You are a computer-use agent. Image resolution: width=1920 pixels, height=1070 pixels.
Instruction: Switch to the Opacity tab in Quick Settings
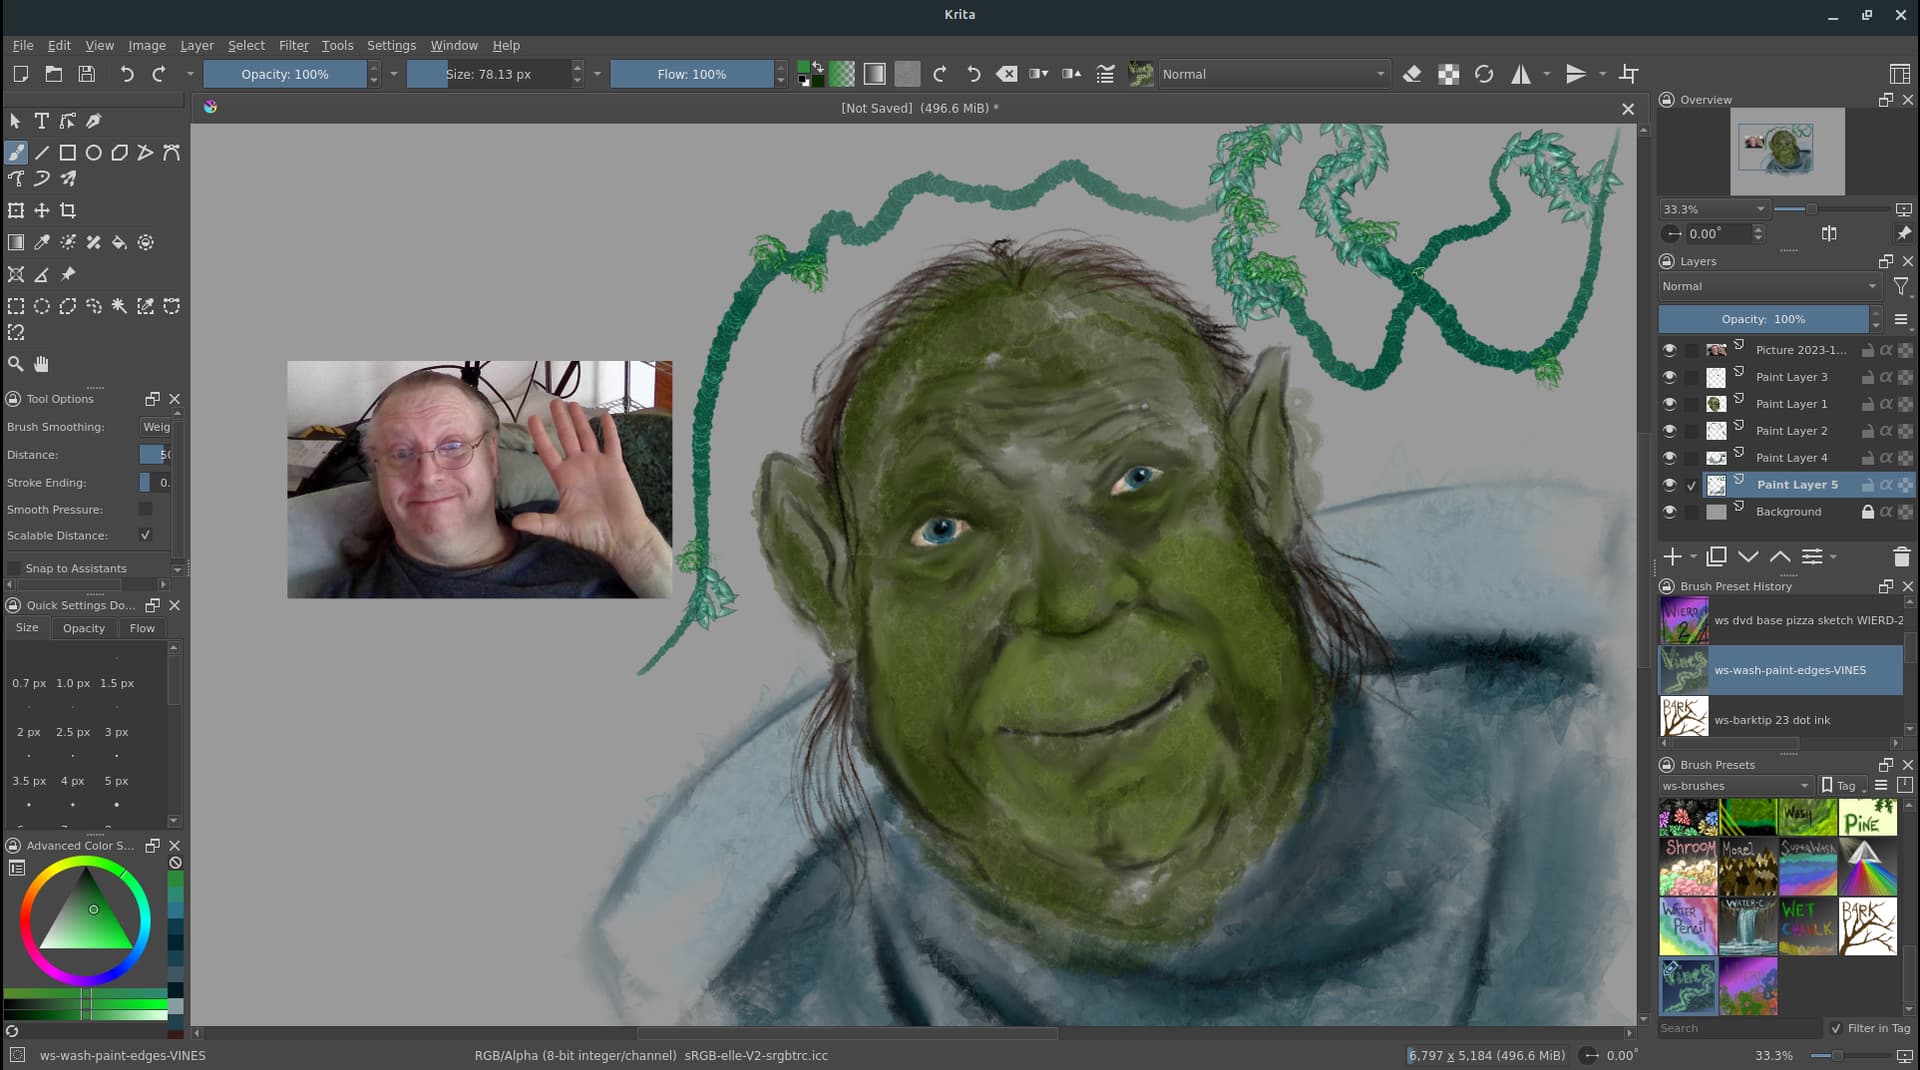(84, 629)
